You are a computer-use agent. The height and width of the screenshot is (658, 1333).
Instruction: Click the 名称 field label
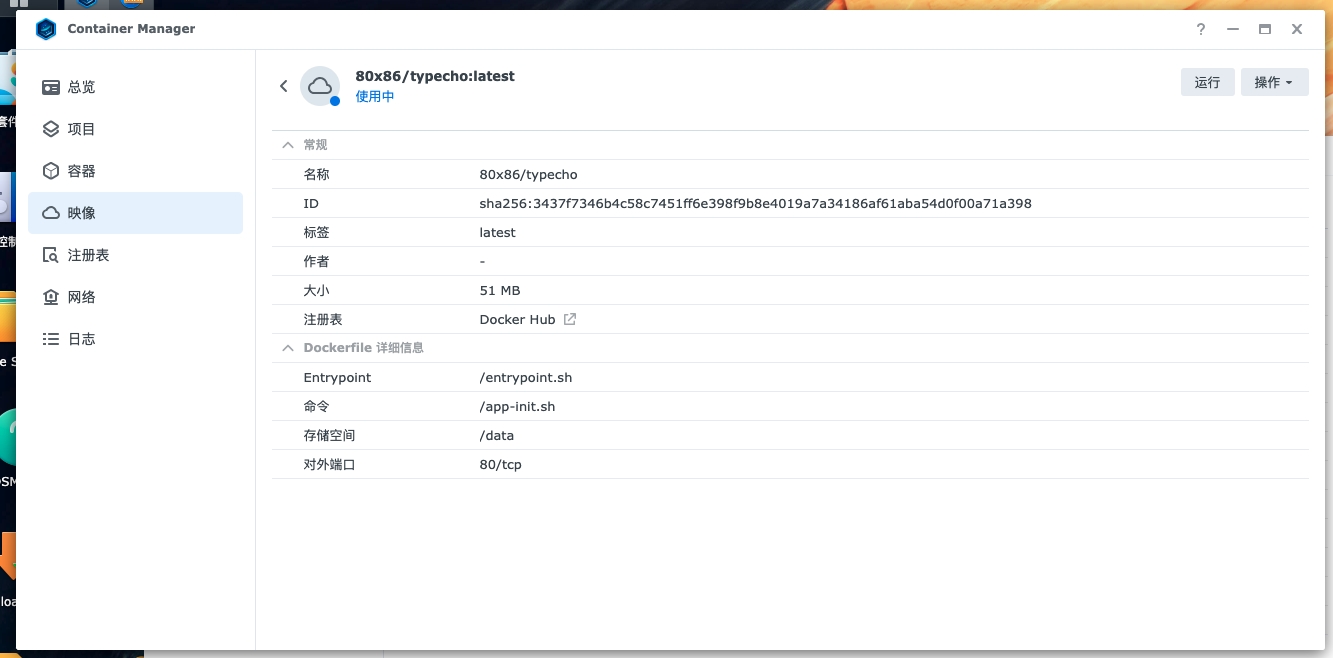(317, 174)
